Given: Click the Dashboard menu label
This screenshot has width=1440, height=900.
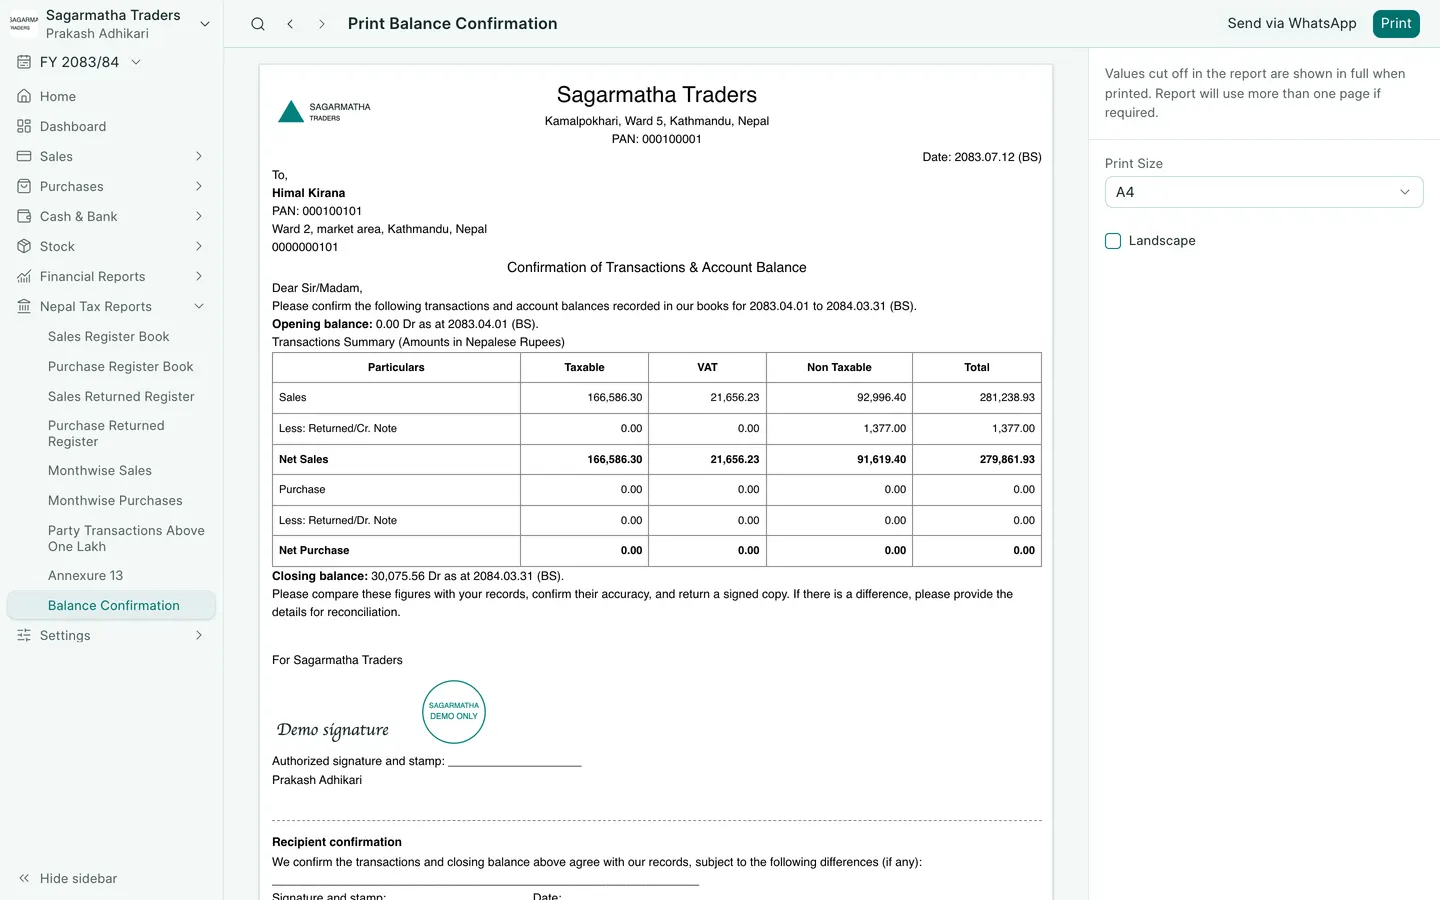Looking at the screenshot, I should (x=73, y=126).
